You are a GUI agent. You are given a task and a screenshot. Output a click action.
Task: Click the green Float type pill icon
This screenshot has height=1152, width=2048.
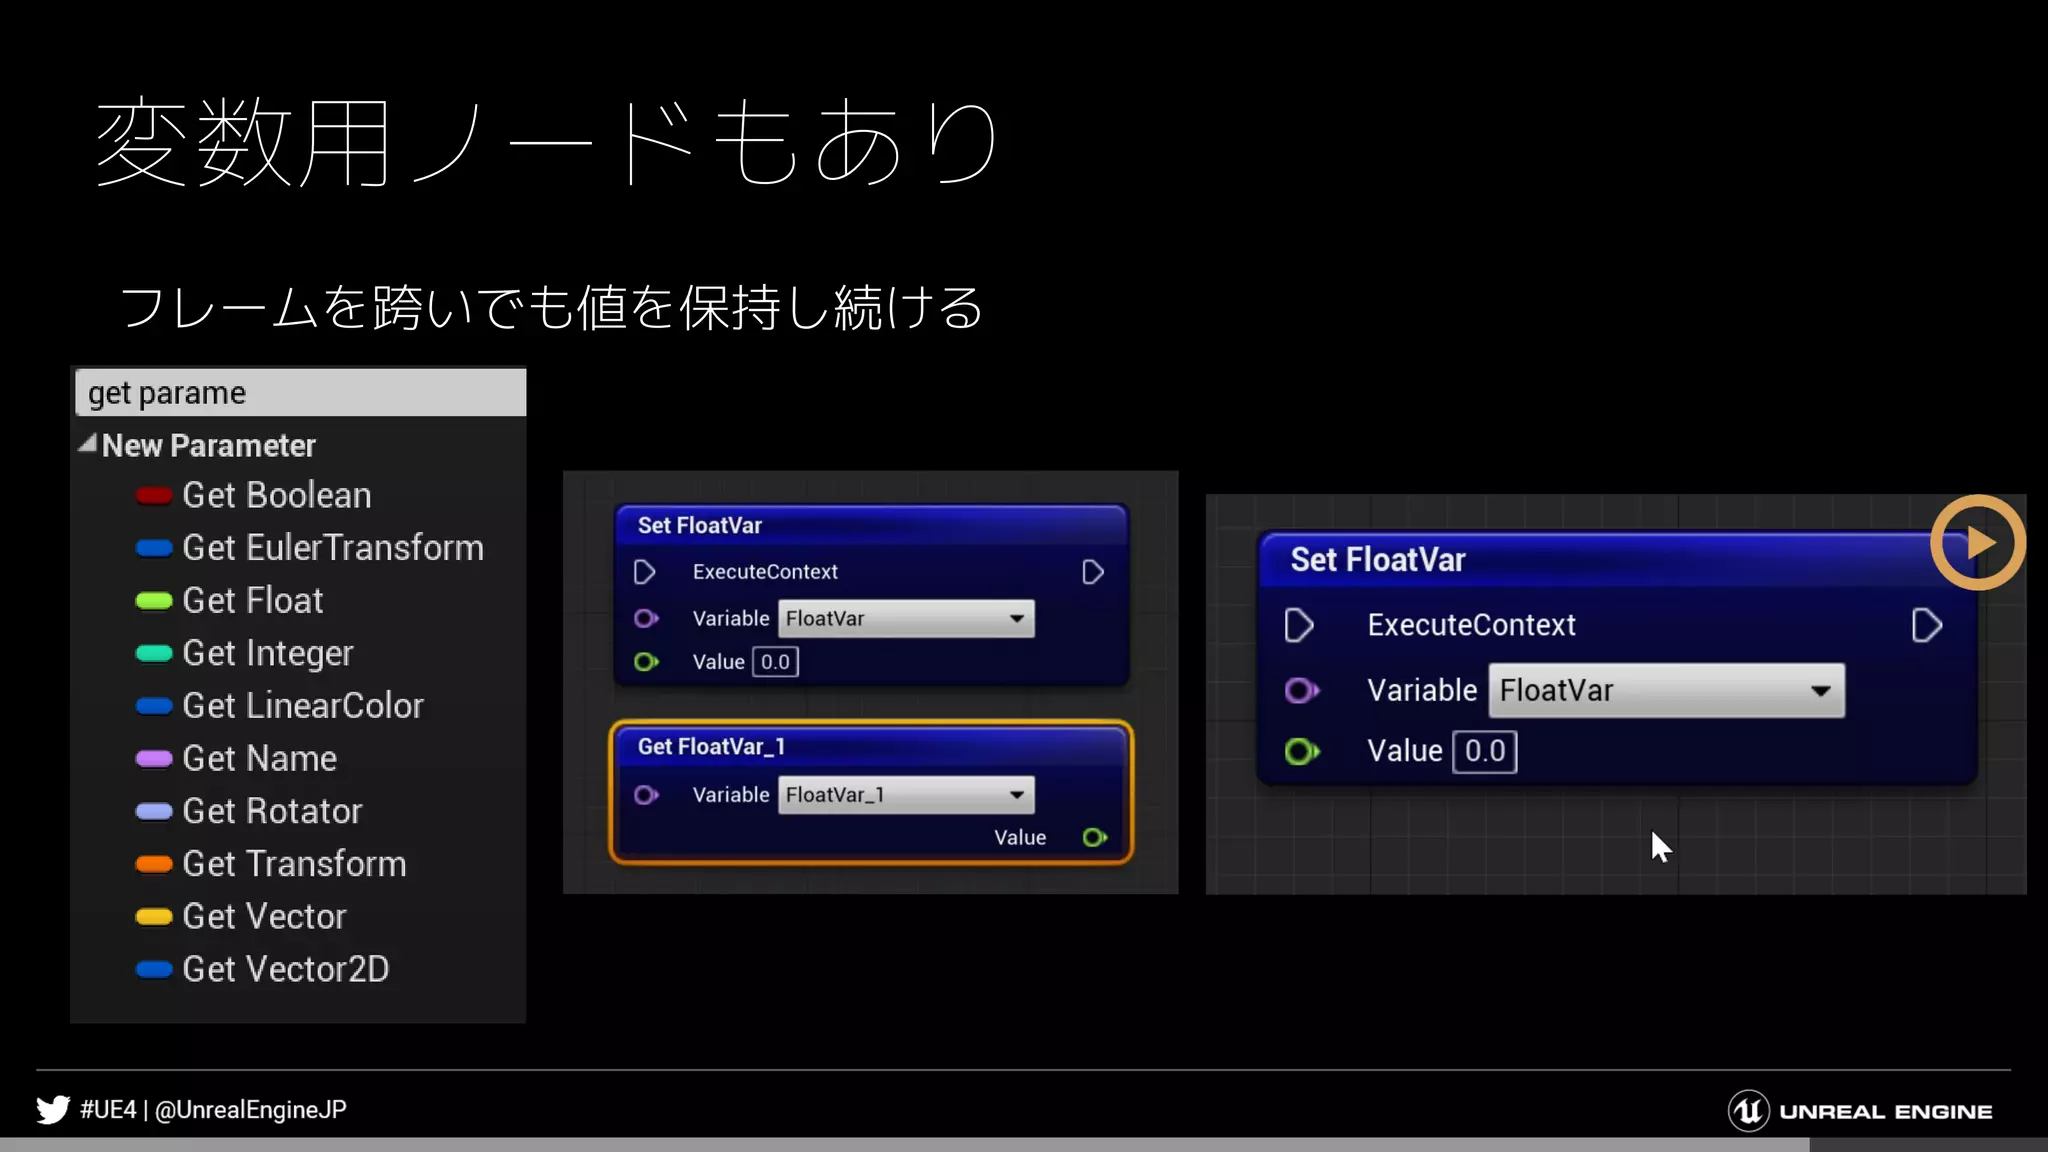(x=154, y=601)
